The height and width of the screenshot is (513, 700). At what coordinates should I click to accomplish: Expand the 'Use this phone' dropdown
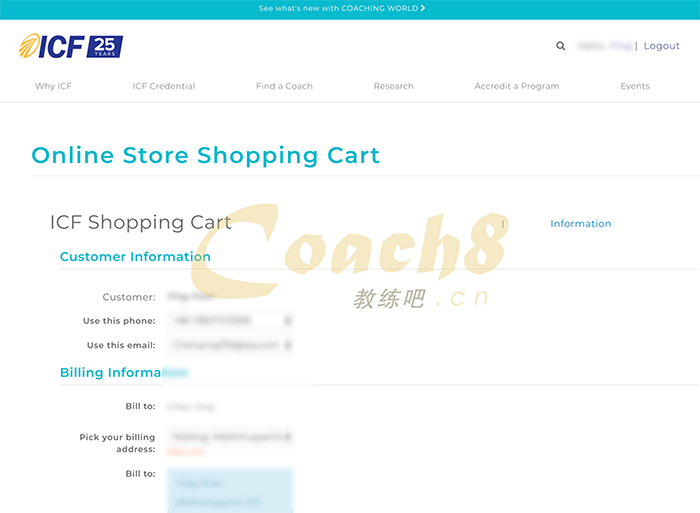pyautogui.click(x=231, y=321)
